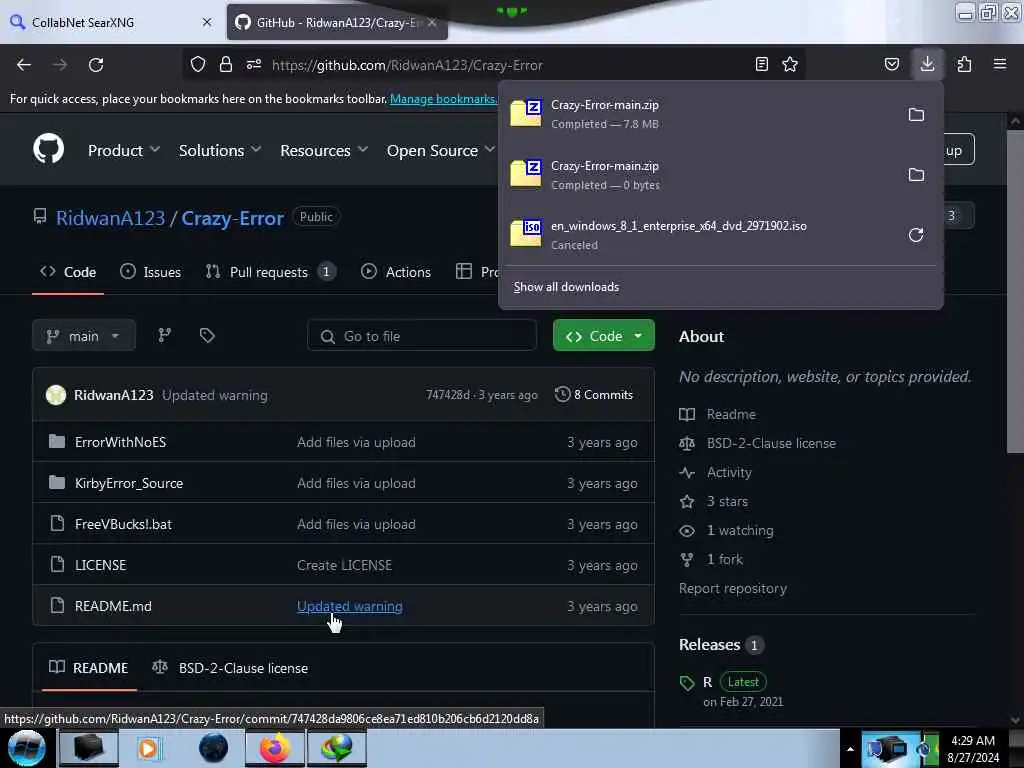1024x768 pixels.
Task: Select the BSD-2-Clause license tab
Action: pos(230,668)
